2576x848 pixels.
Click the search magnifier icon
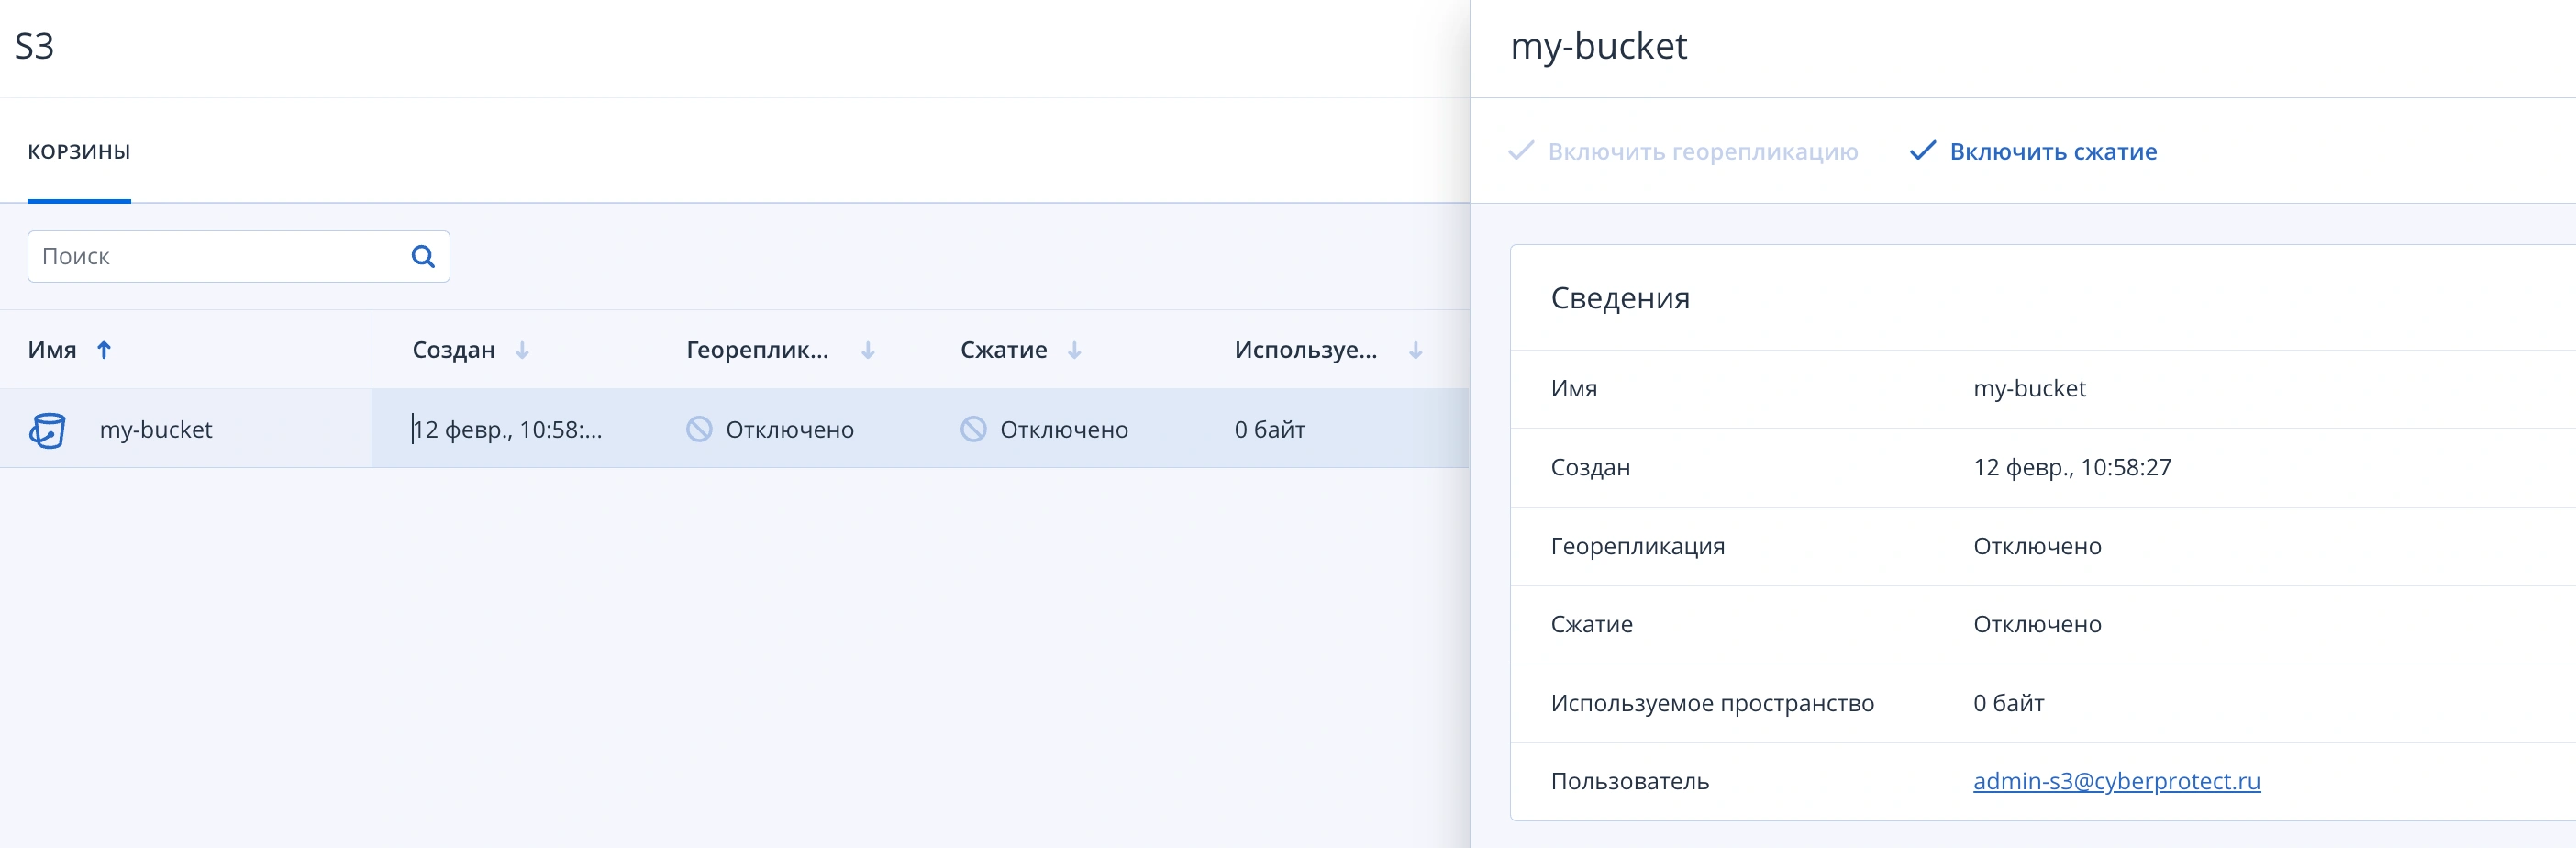click(x=423, y=256)
